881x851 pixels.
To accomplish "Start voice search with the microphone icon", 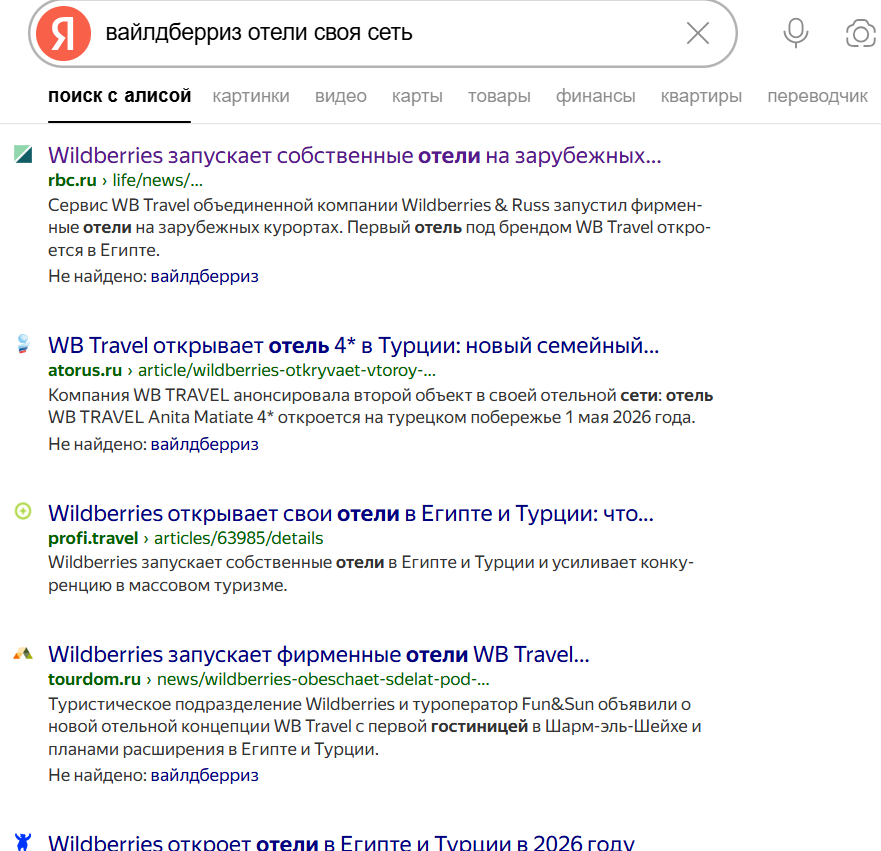I will pos(796,33).
